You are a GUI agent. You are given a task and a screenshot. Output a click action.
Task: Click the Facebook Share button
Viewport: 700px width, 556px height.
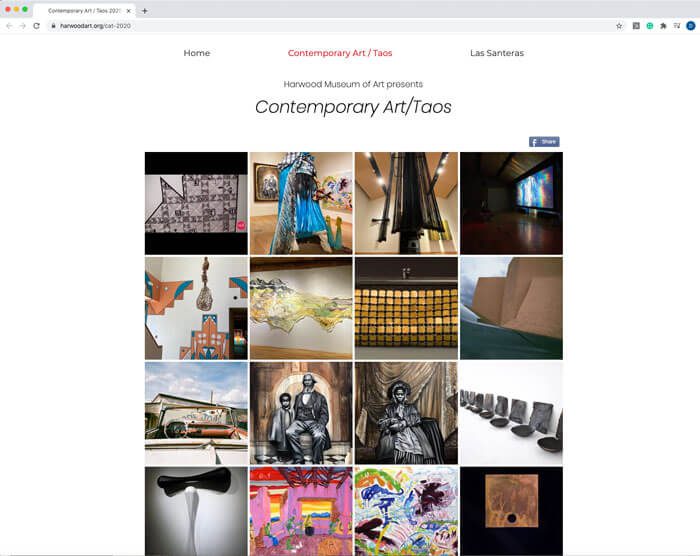click(544, 142)
